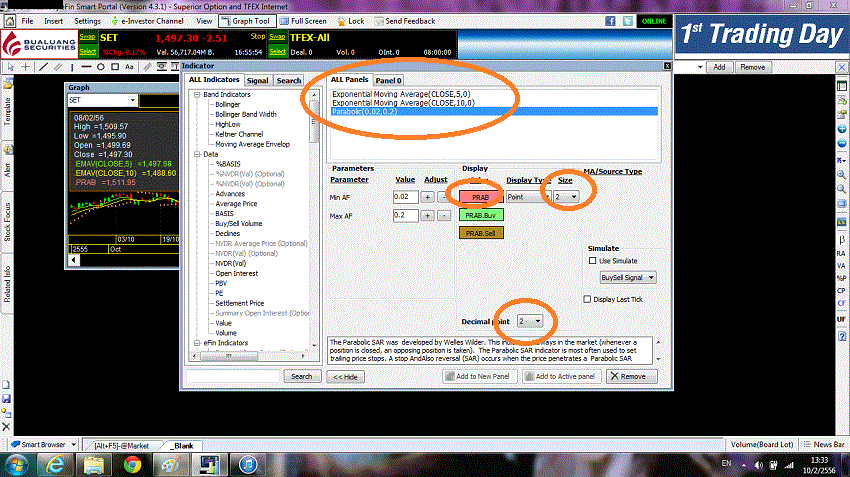
Task: Increase Max AF with plus button
Action: (x=427, y=216)
